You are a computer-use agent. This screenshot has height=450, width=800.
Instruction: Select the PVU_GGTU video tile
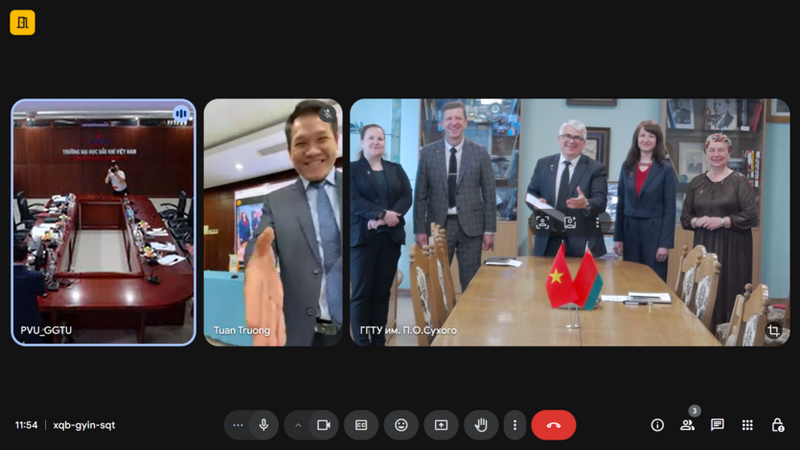click(104, 222)
